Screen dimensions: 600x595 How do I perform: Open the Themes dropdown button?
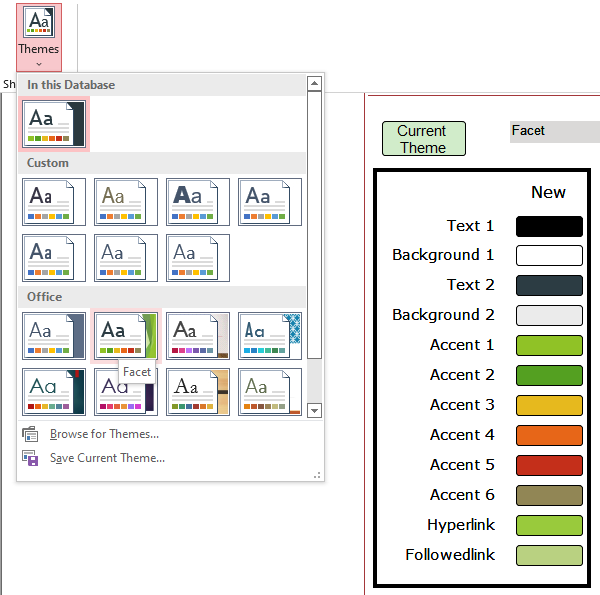click(x=39, y=35)
